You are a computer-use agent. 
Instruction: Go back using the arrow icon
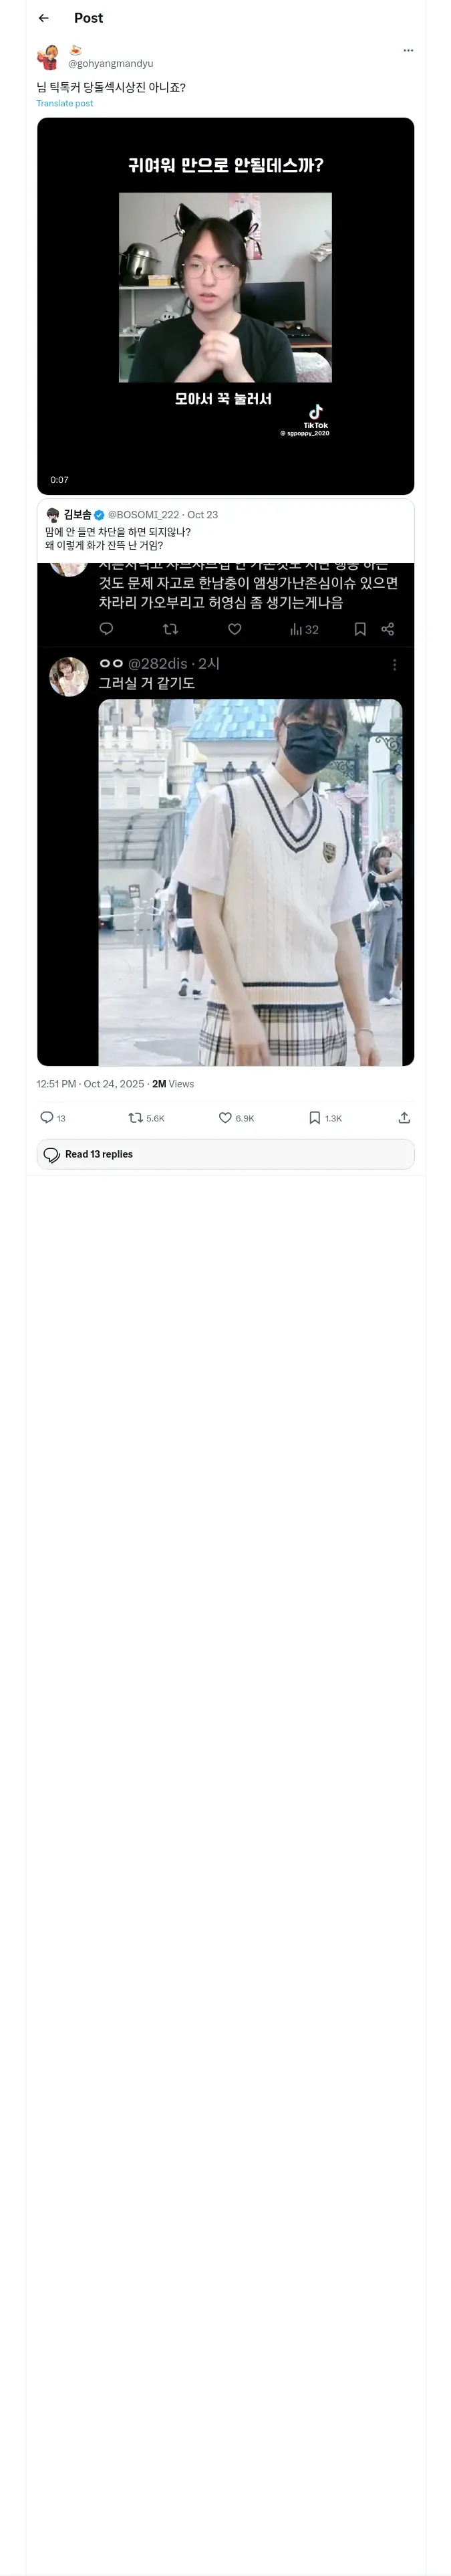point(43,18)
